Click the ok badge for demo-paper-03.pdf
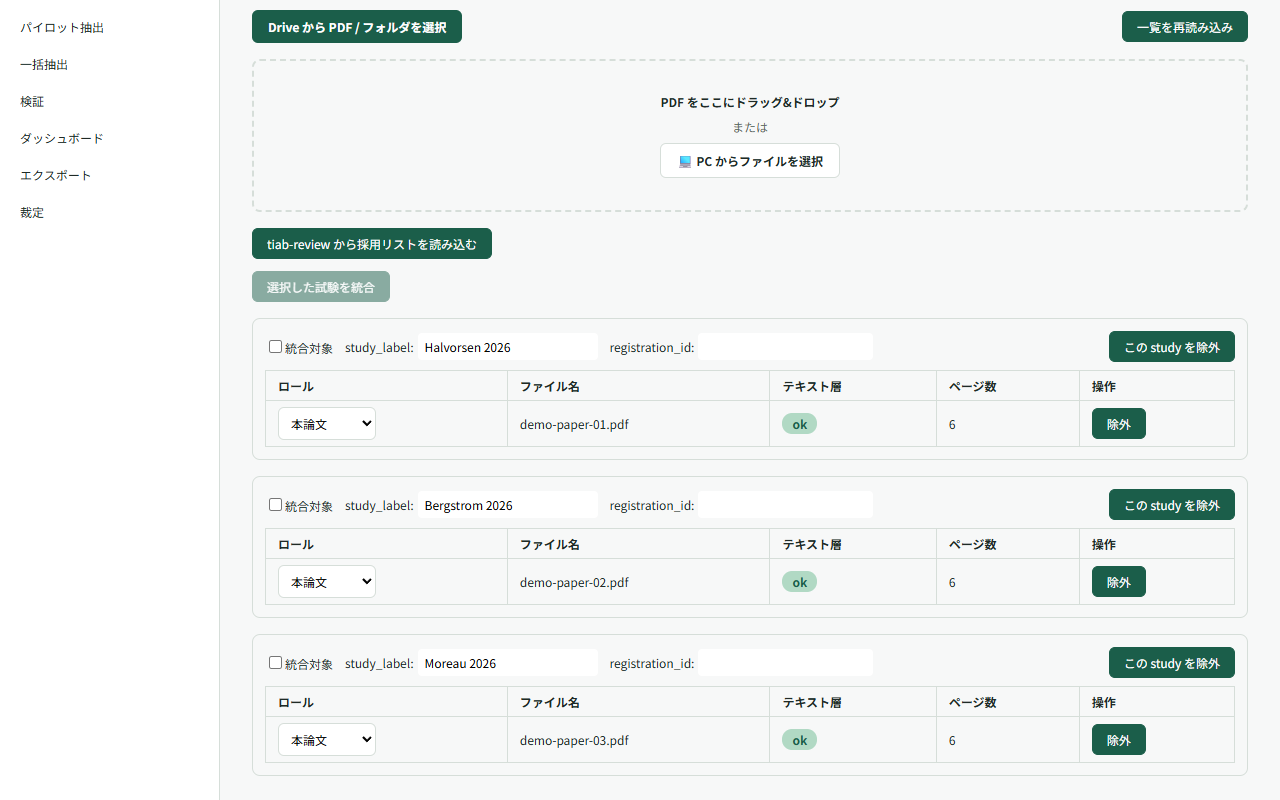 [799, 740]
